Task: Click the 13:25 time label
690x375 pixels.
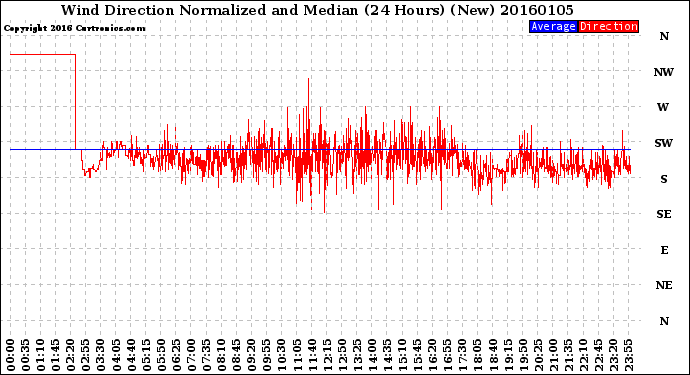Action: (x=357, y=355)
